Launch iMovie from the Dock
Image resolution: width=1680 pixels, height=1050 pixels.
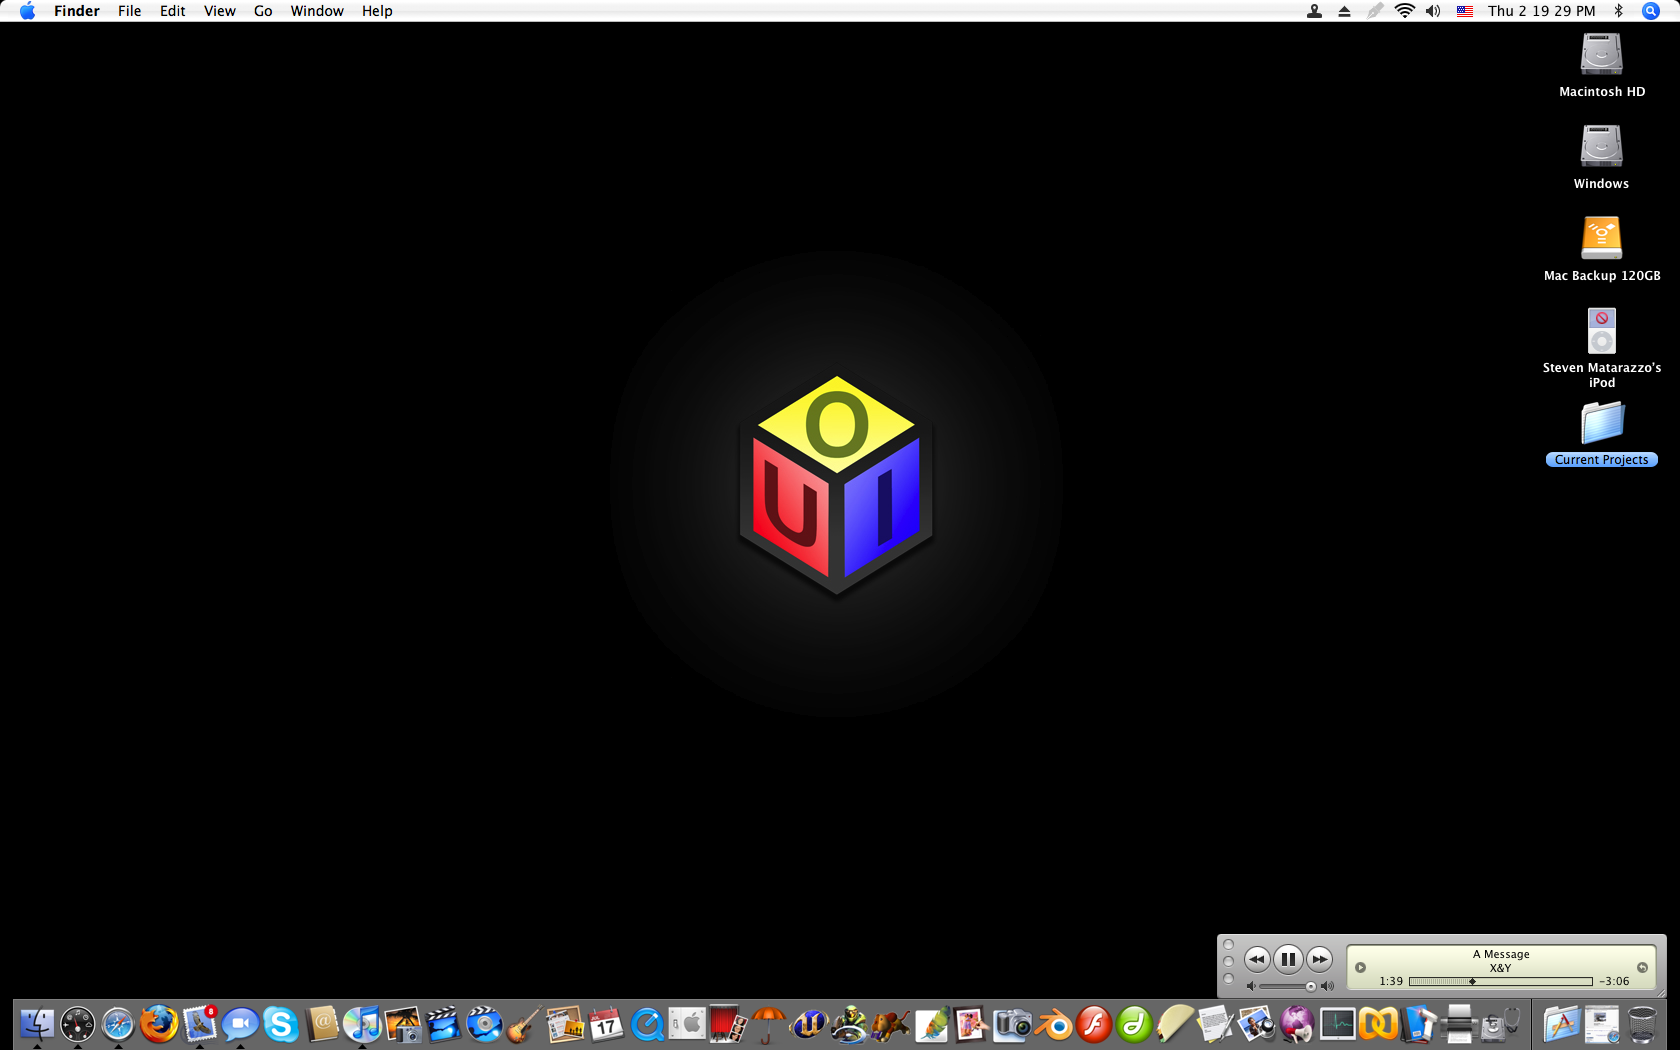(x=444, y=1024)
